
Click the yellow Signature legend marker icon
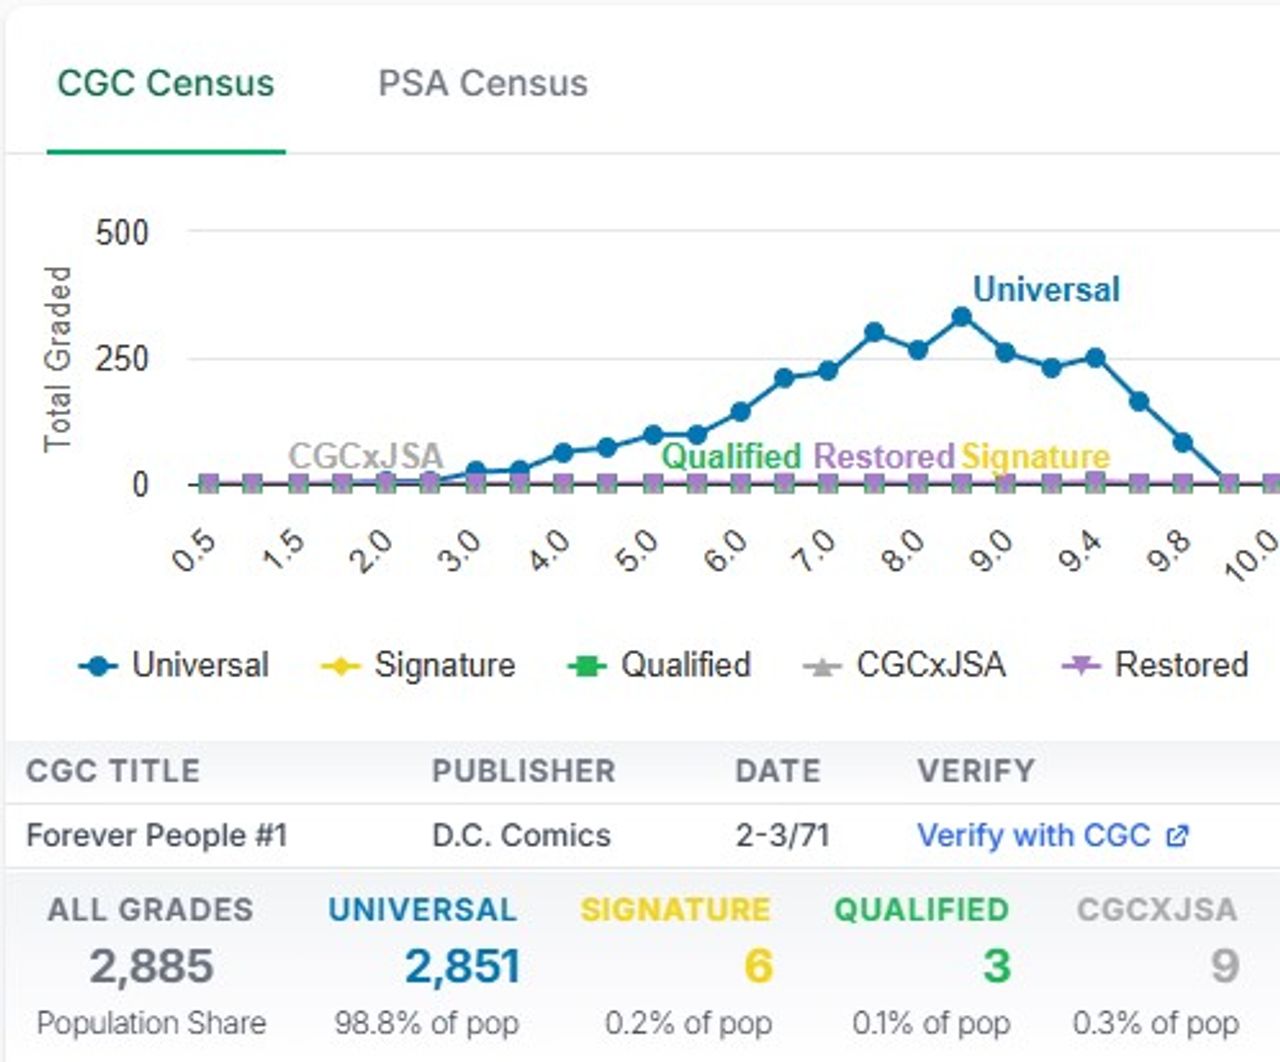point(340,666)
